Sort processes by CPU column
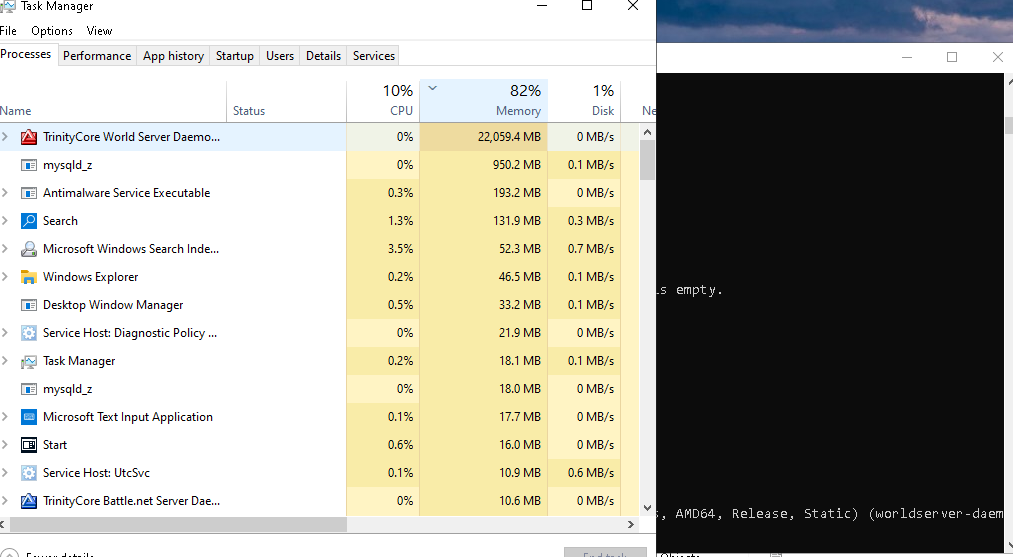 (383, 101)
